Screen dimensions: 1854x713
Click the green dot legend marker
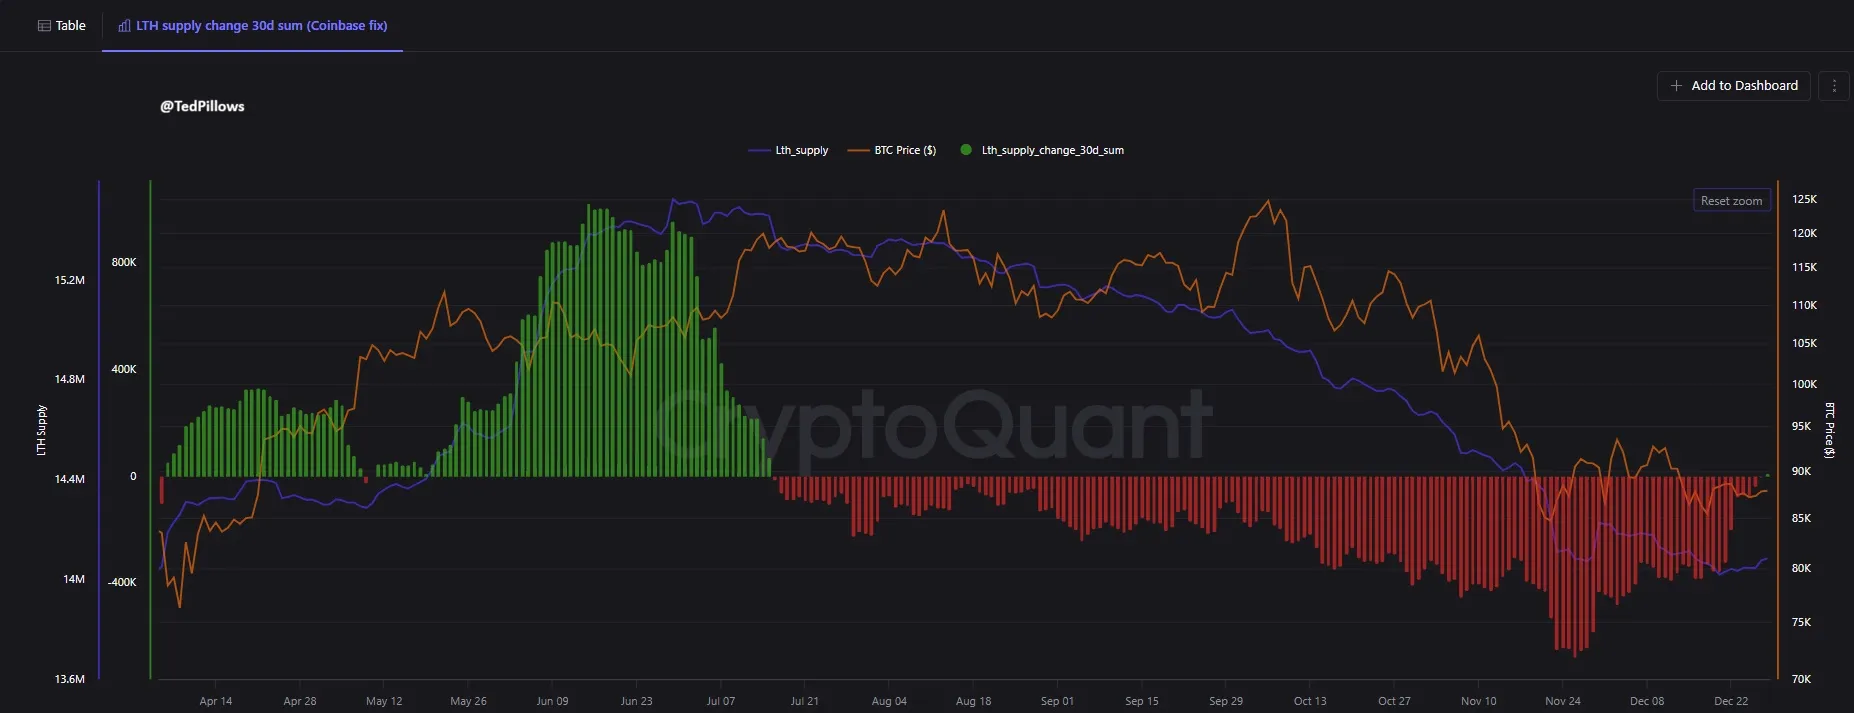966,150
